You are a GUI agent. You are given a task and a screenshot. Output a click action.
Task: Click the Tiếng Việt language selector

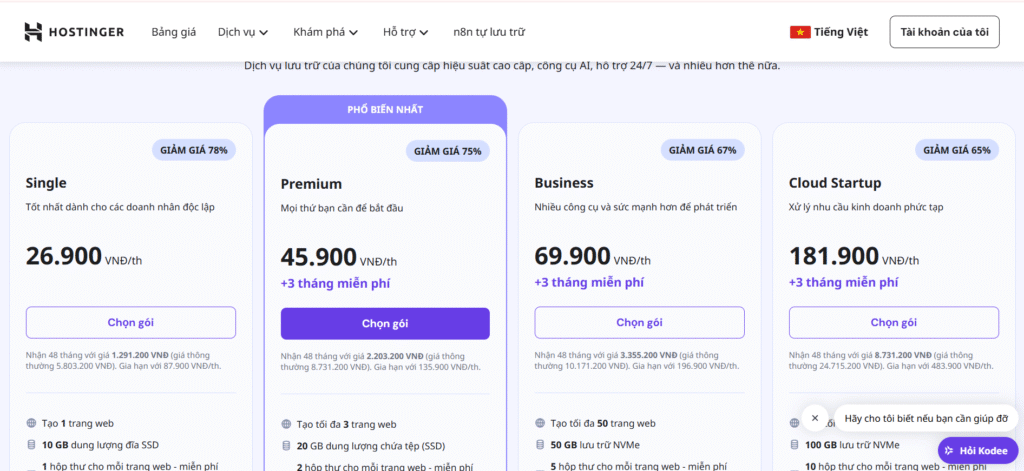828,32
